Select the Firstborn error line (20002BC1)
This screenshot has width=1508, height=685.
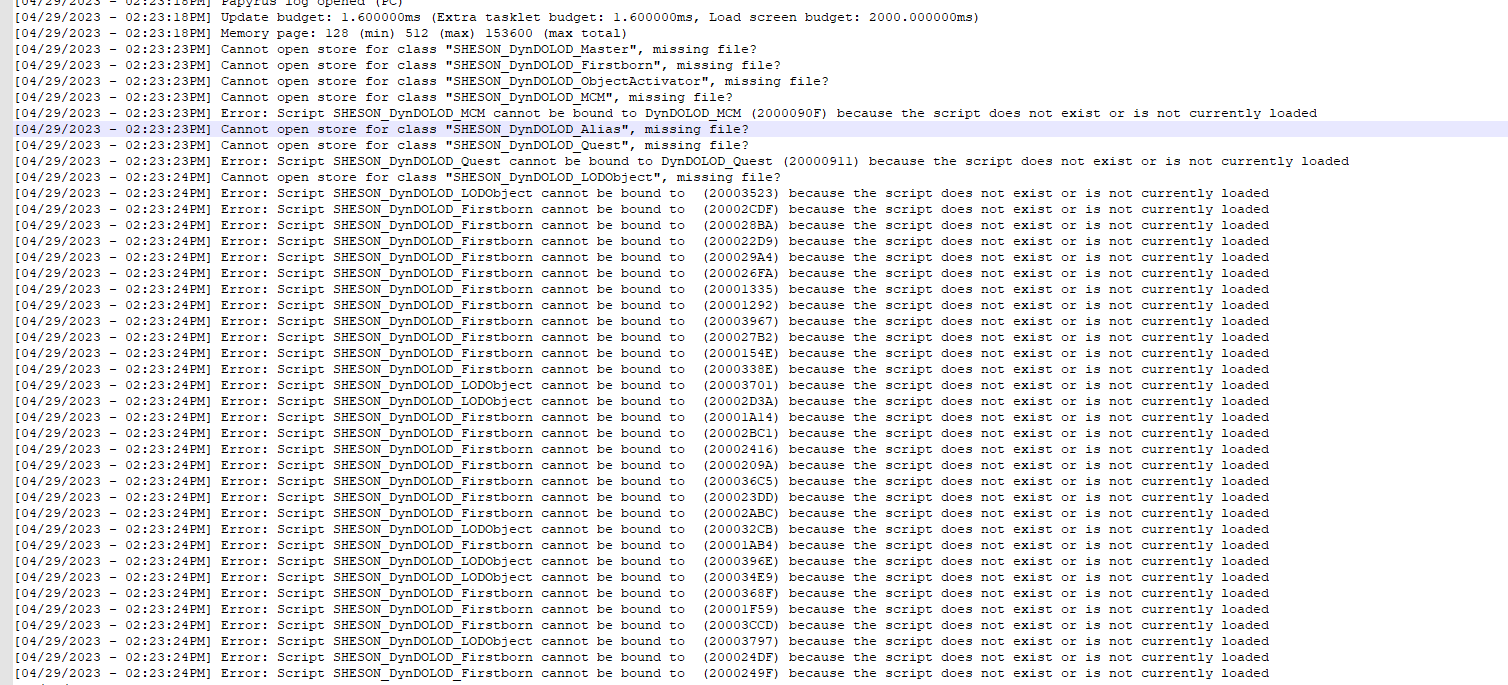(642, 433)
